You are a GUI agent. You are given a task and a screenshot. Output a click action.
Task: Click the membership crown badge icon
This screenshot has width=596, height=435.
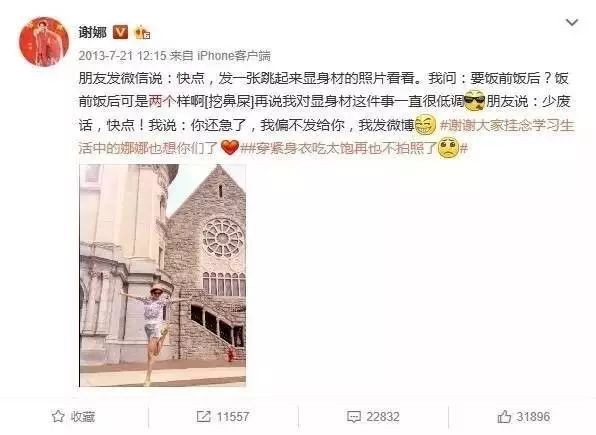143,32
